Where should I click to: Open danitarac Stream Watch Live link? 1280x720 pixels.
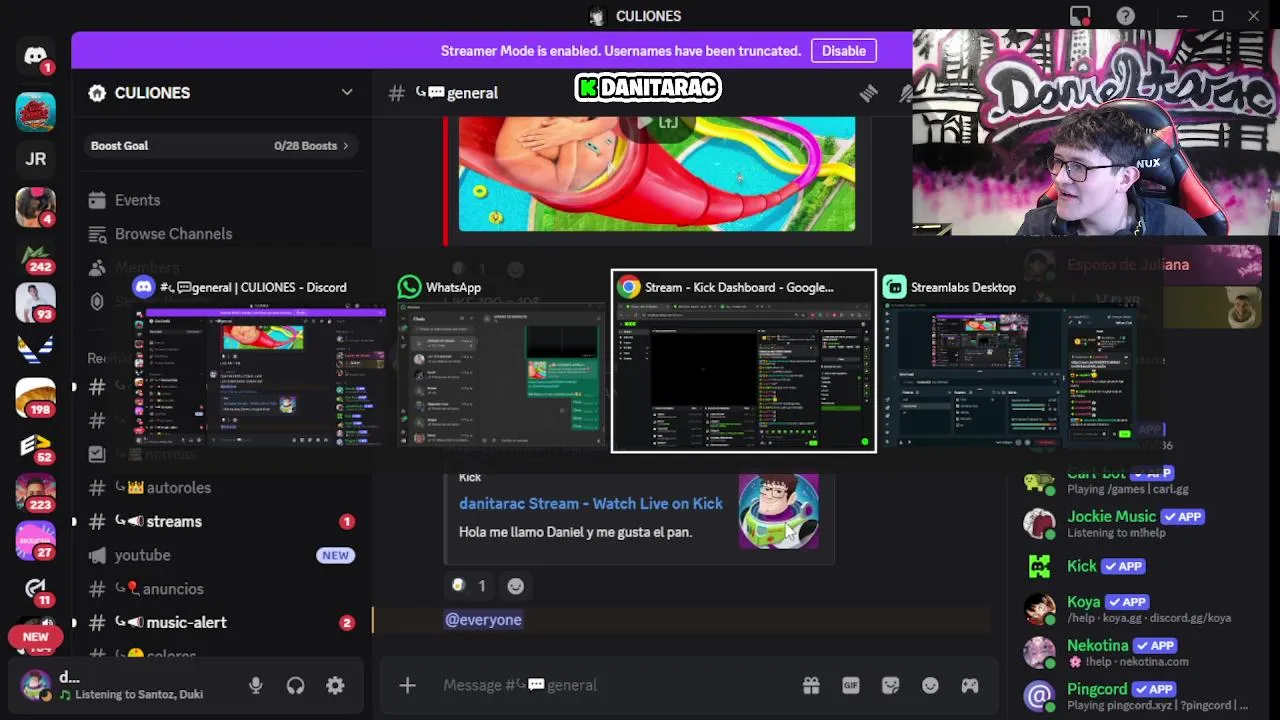(x=590, y=504)
